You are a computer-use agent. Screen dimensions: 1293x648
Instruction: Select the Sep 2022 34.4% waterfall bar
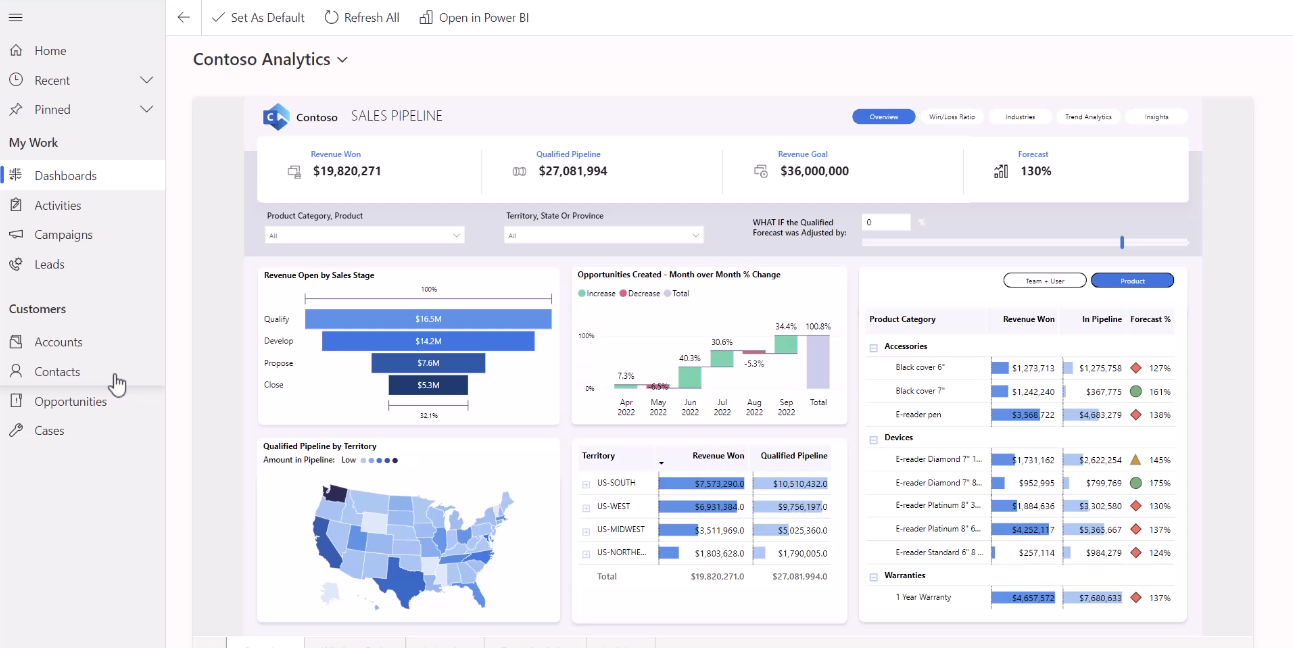coord(786,344)
